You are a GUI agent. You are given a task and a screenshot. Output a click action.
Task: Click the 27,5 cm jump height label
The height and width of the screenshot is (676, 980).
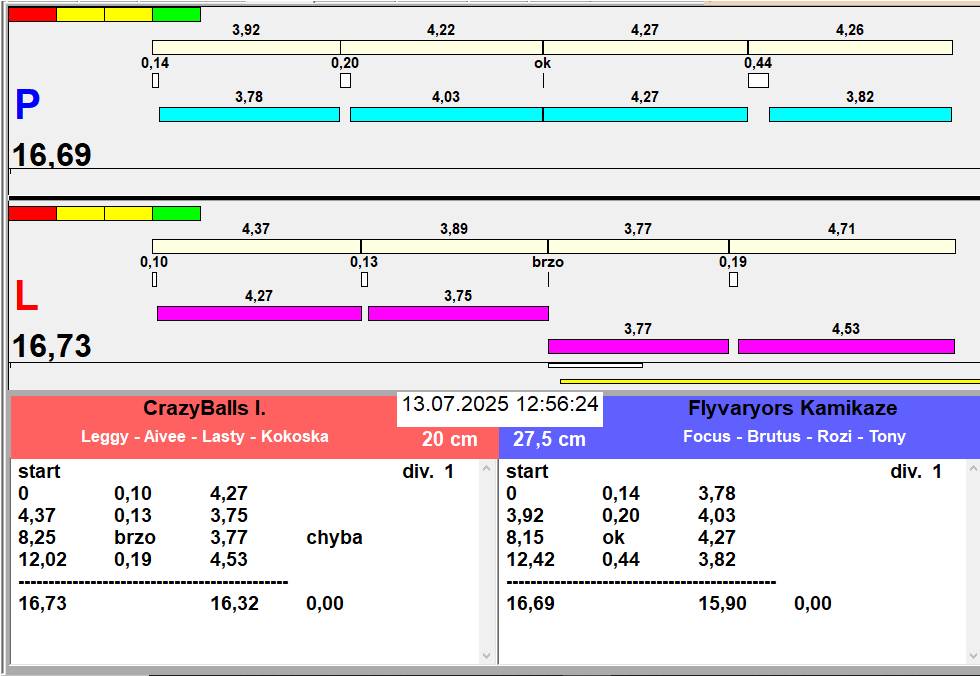point(549,439)
